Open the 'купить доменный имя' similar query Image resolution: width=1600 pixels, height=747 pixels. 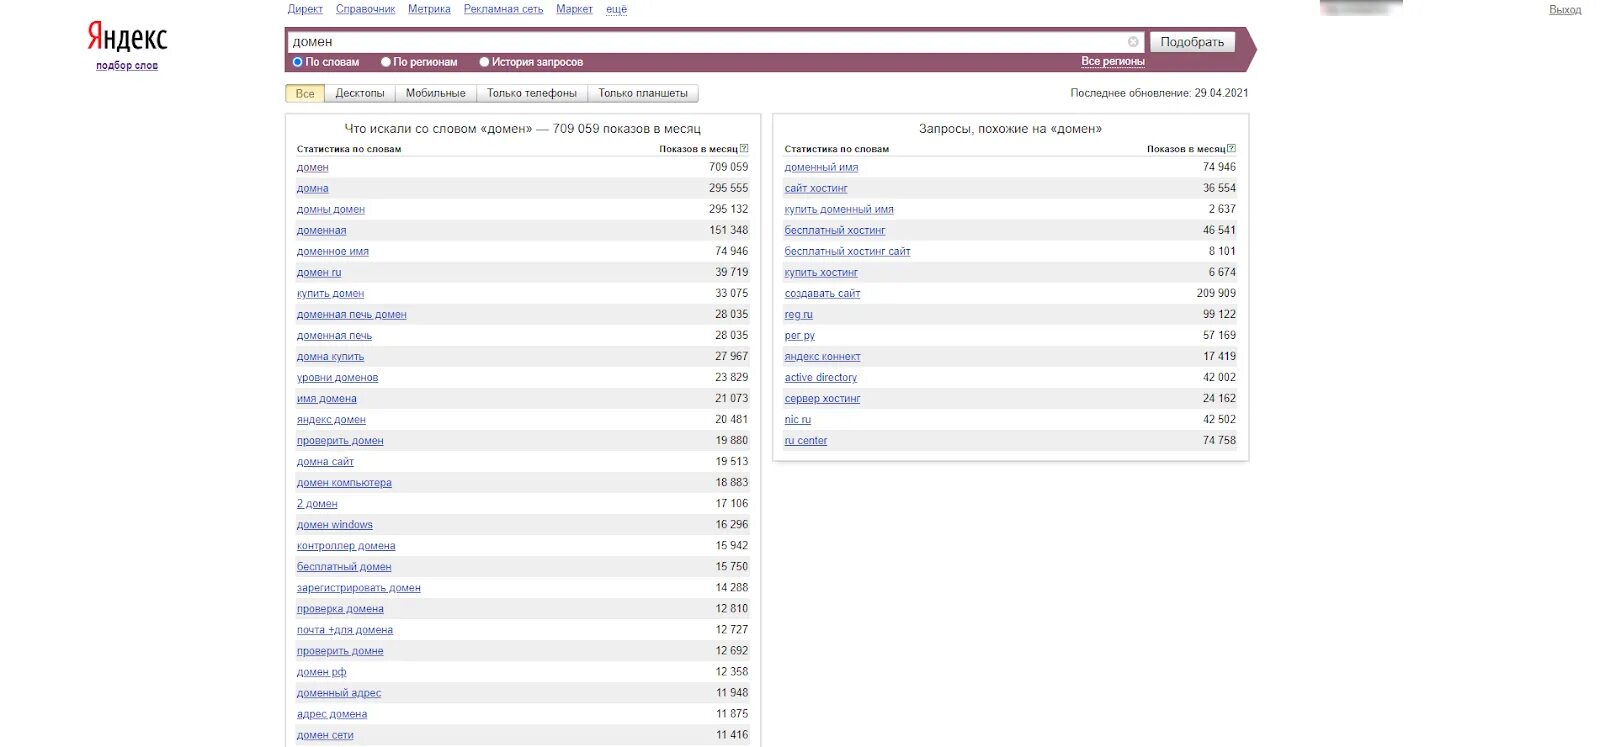[x=839, y=210]
